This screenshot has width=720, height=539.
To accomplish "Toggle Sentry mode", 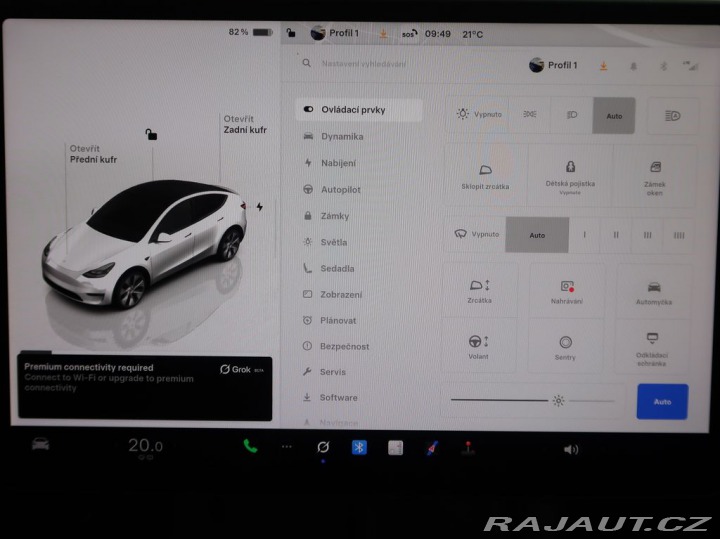I will (565, 348).
